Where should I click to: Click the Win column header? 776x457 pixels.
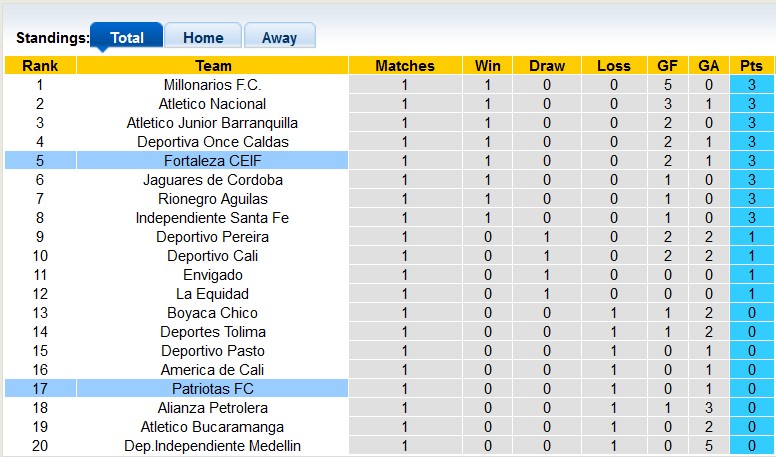(x=488, y=66)
